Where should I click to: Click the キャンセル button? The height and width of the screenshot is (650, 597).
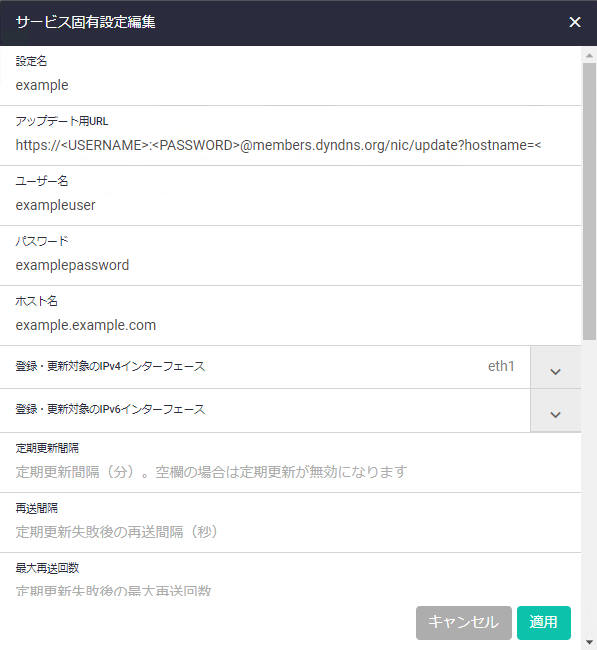click(x=464, y=622)
